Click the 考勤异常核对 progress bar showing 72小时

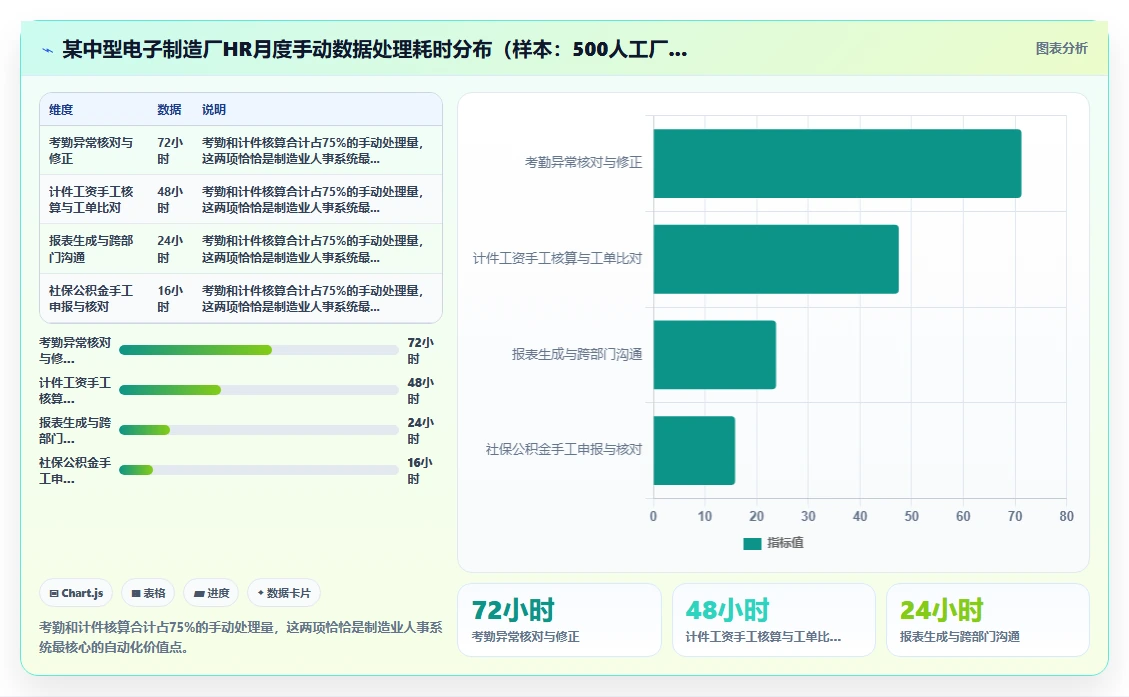258,350
